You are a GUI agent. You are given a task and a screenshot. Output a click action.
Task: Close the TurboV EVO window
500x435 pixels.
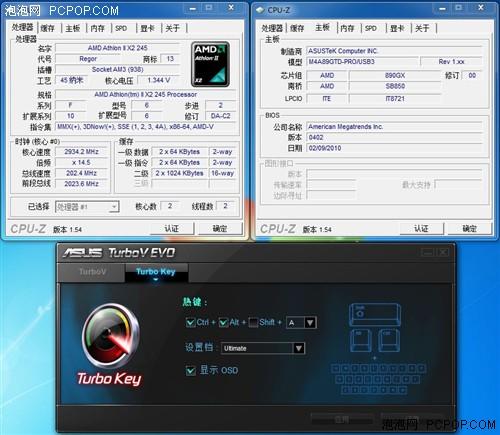443,252
